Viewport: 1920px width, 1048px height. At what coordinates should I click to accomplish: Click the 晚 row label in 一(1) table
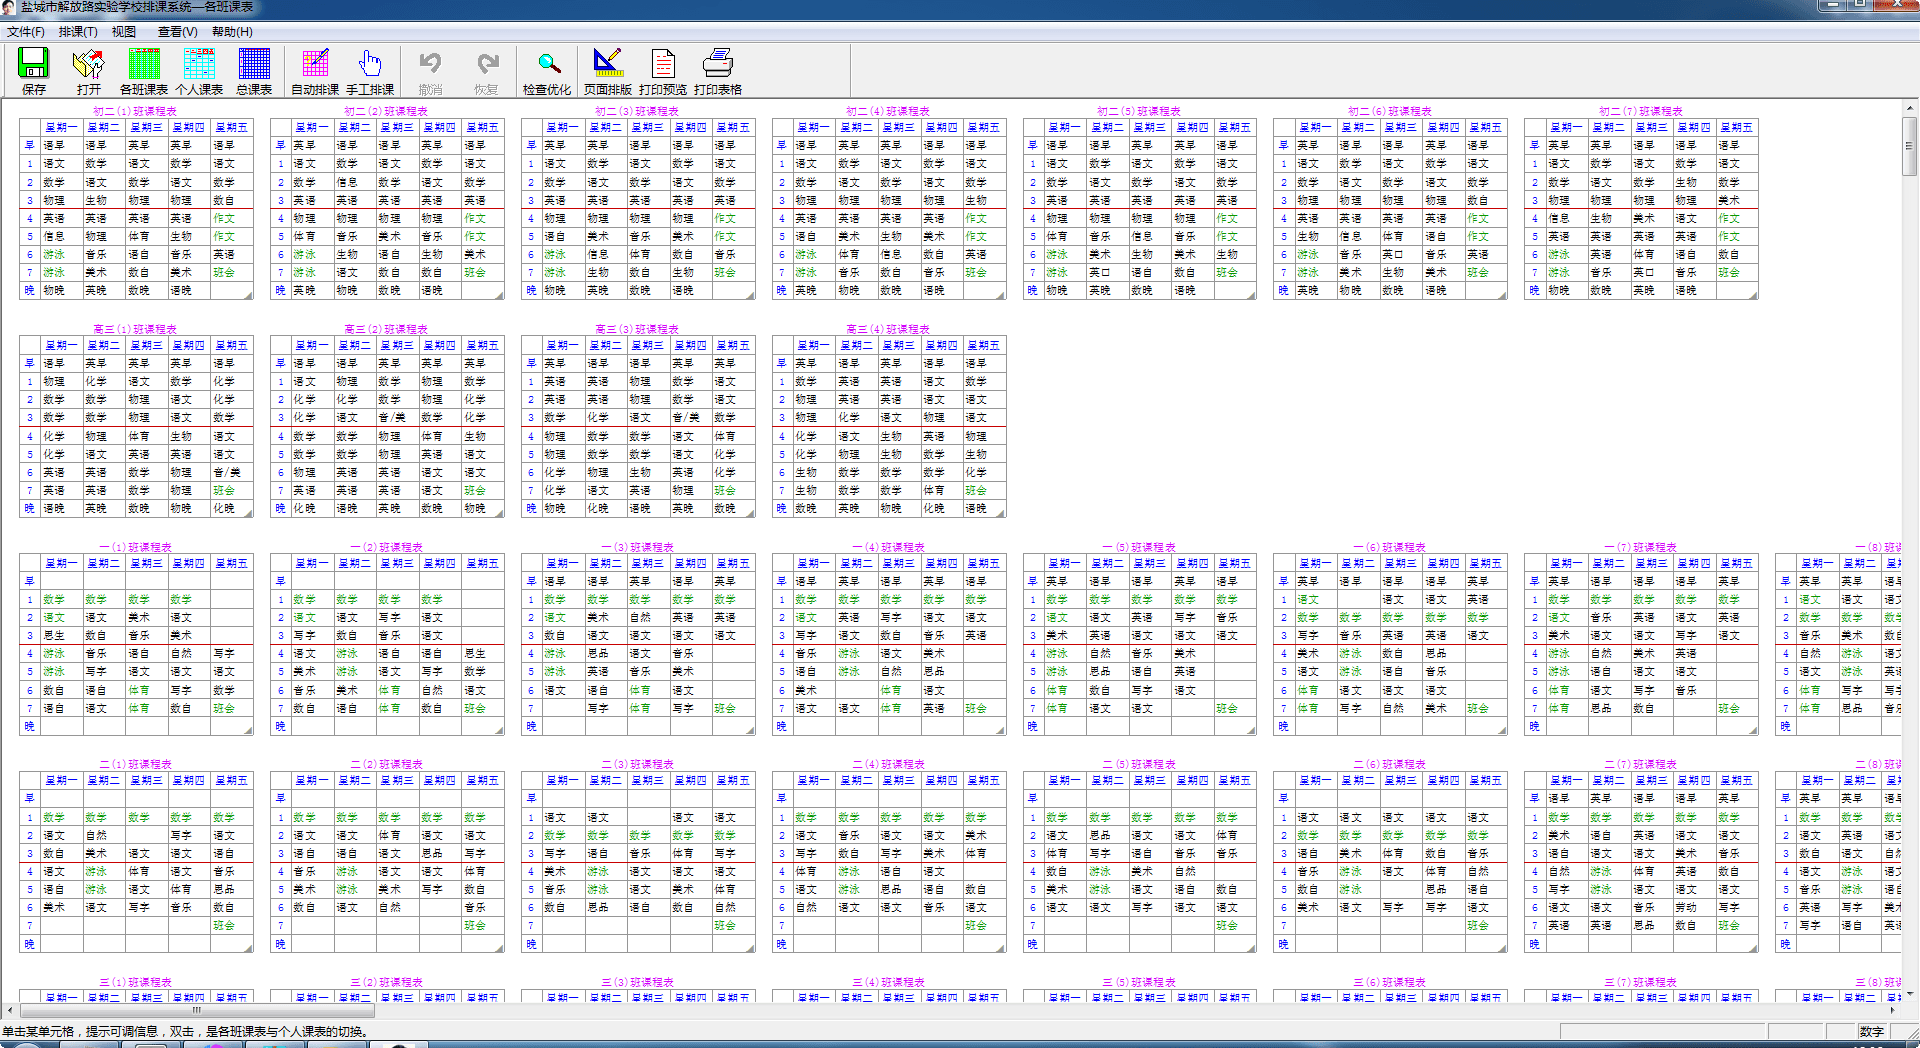[x=30, y=726]
